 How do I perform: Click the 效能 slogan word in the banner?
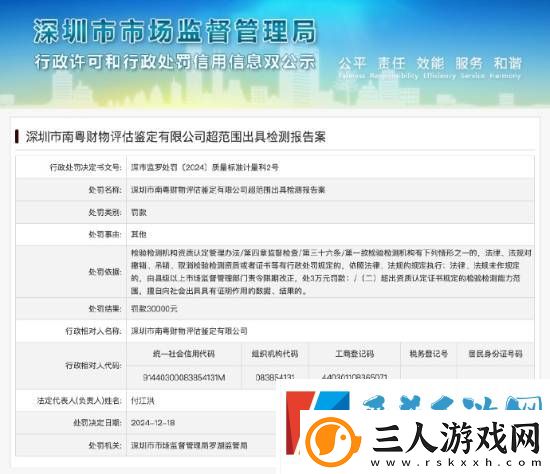click(x=430, y=64)
